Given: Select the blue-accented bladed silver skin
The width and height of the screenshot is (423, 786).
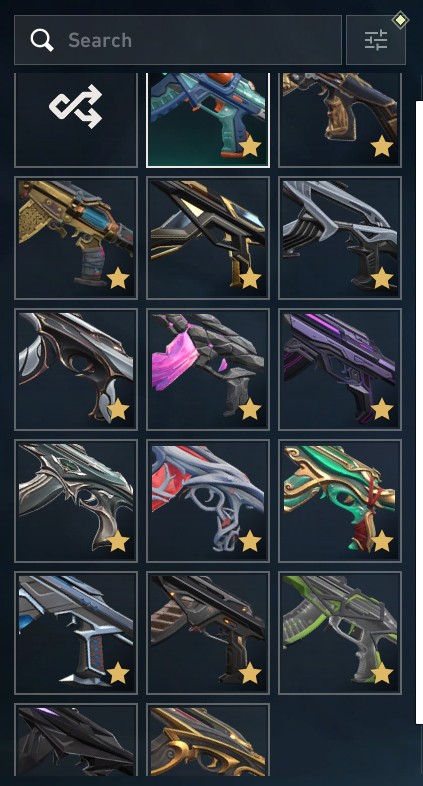Looking at the screenshot, I should point(76,633).
